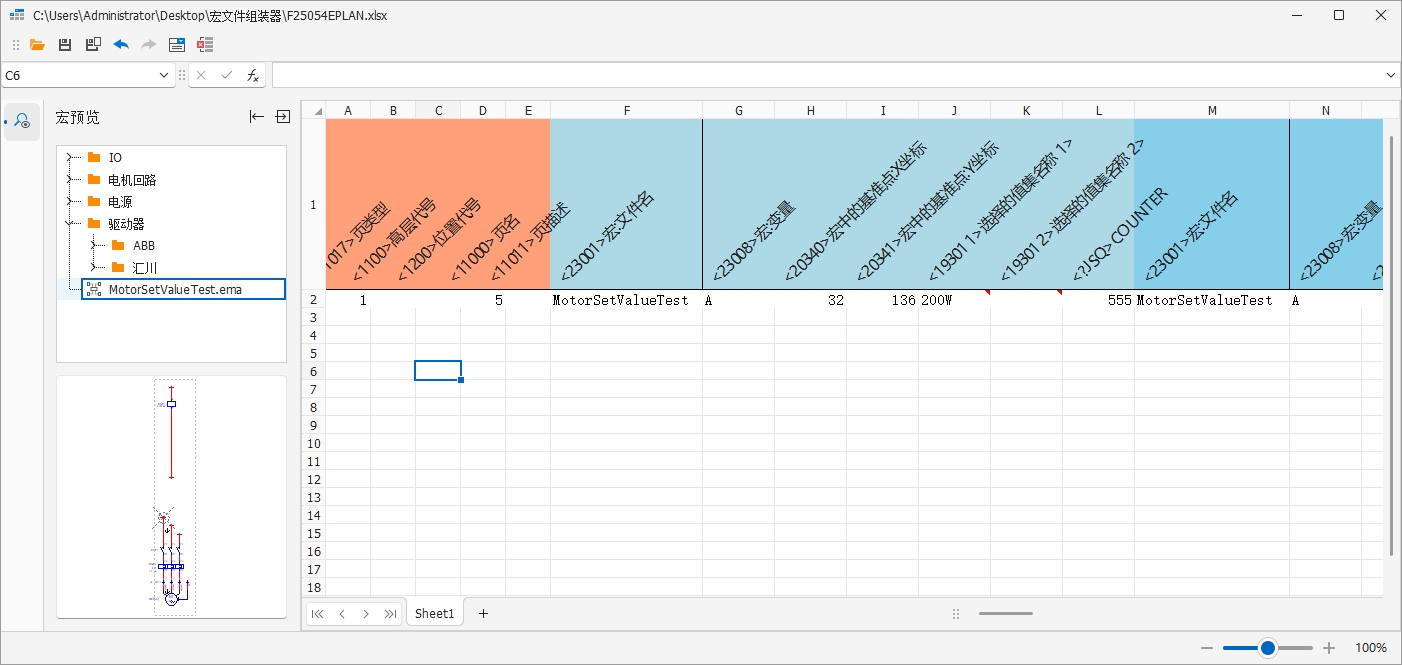Click the open file folder icon
Image resolution: width=1402 pixels, height=665 pixels.
coord(37,45)
